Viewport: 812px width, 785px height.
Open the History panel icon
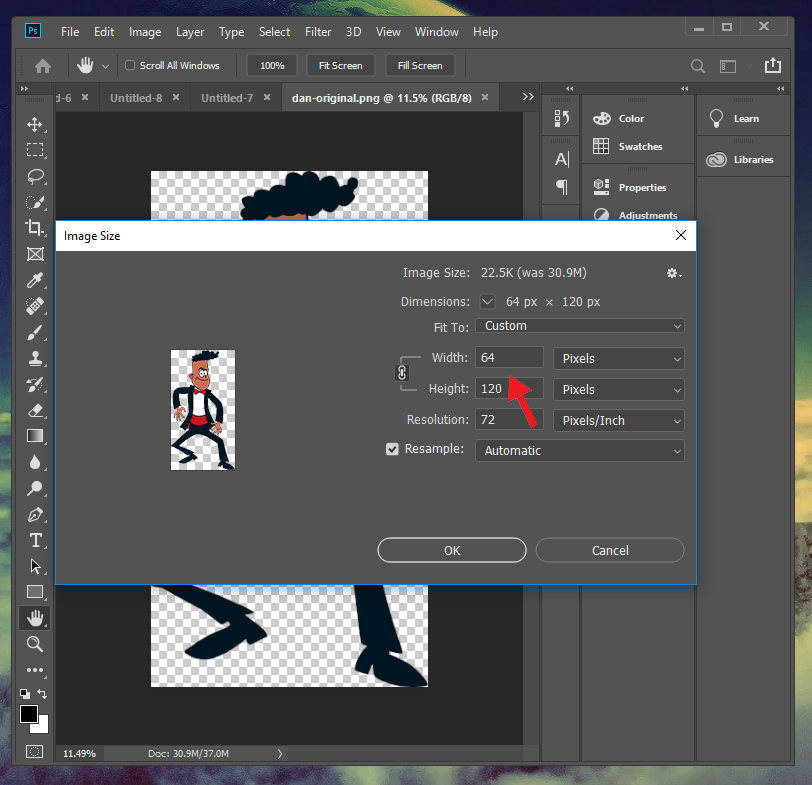point(561,119)
